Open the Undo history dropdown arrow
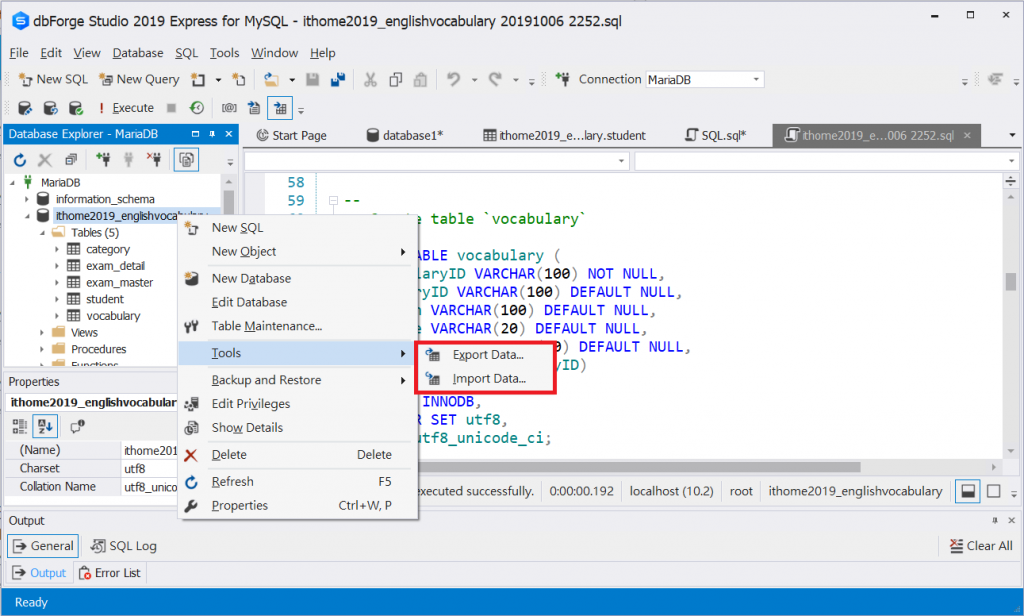 point(474,80)
